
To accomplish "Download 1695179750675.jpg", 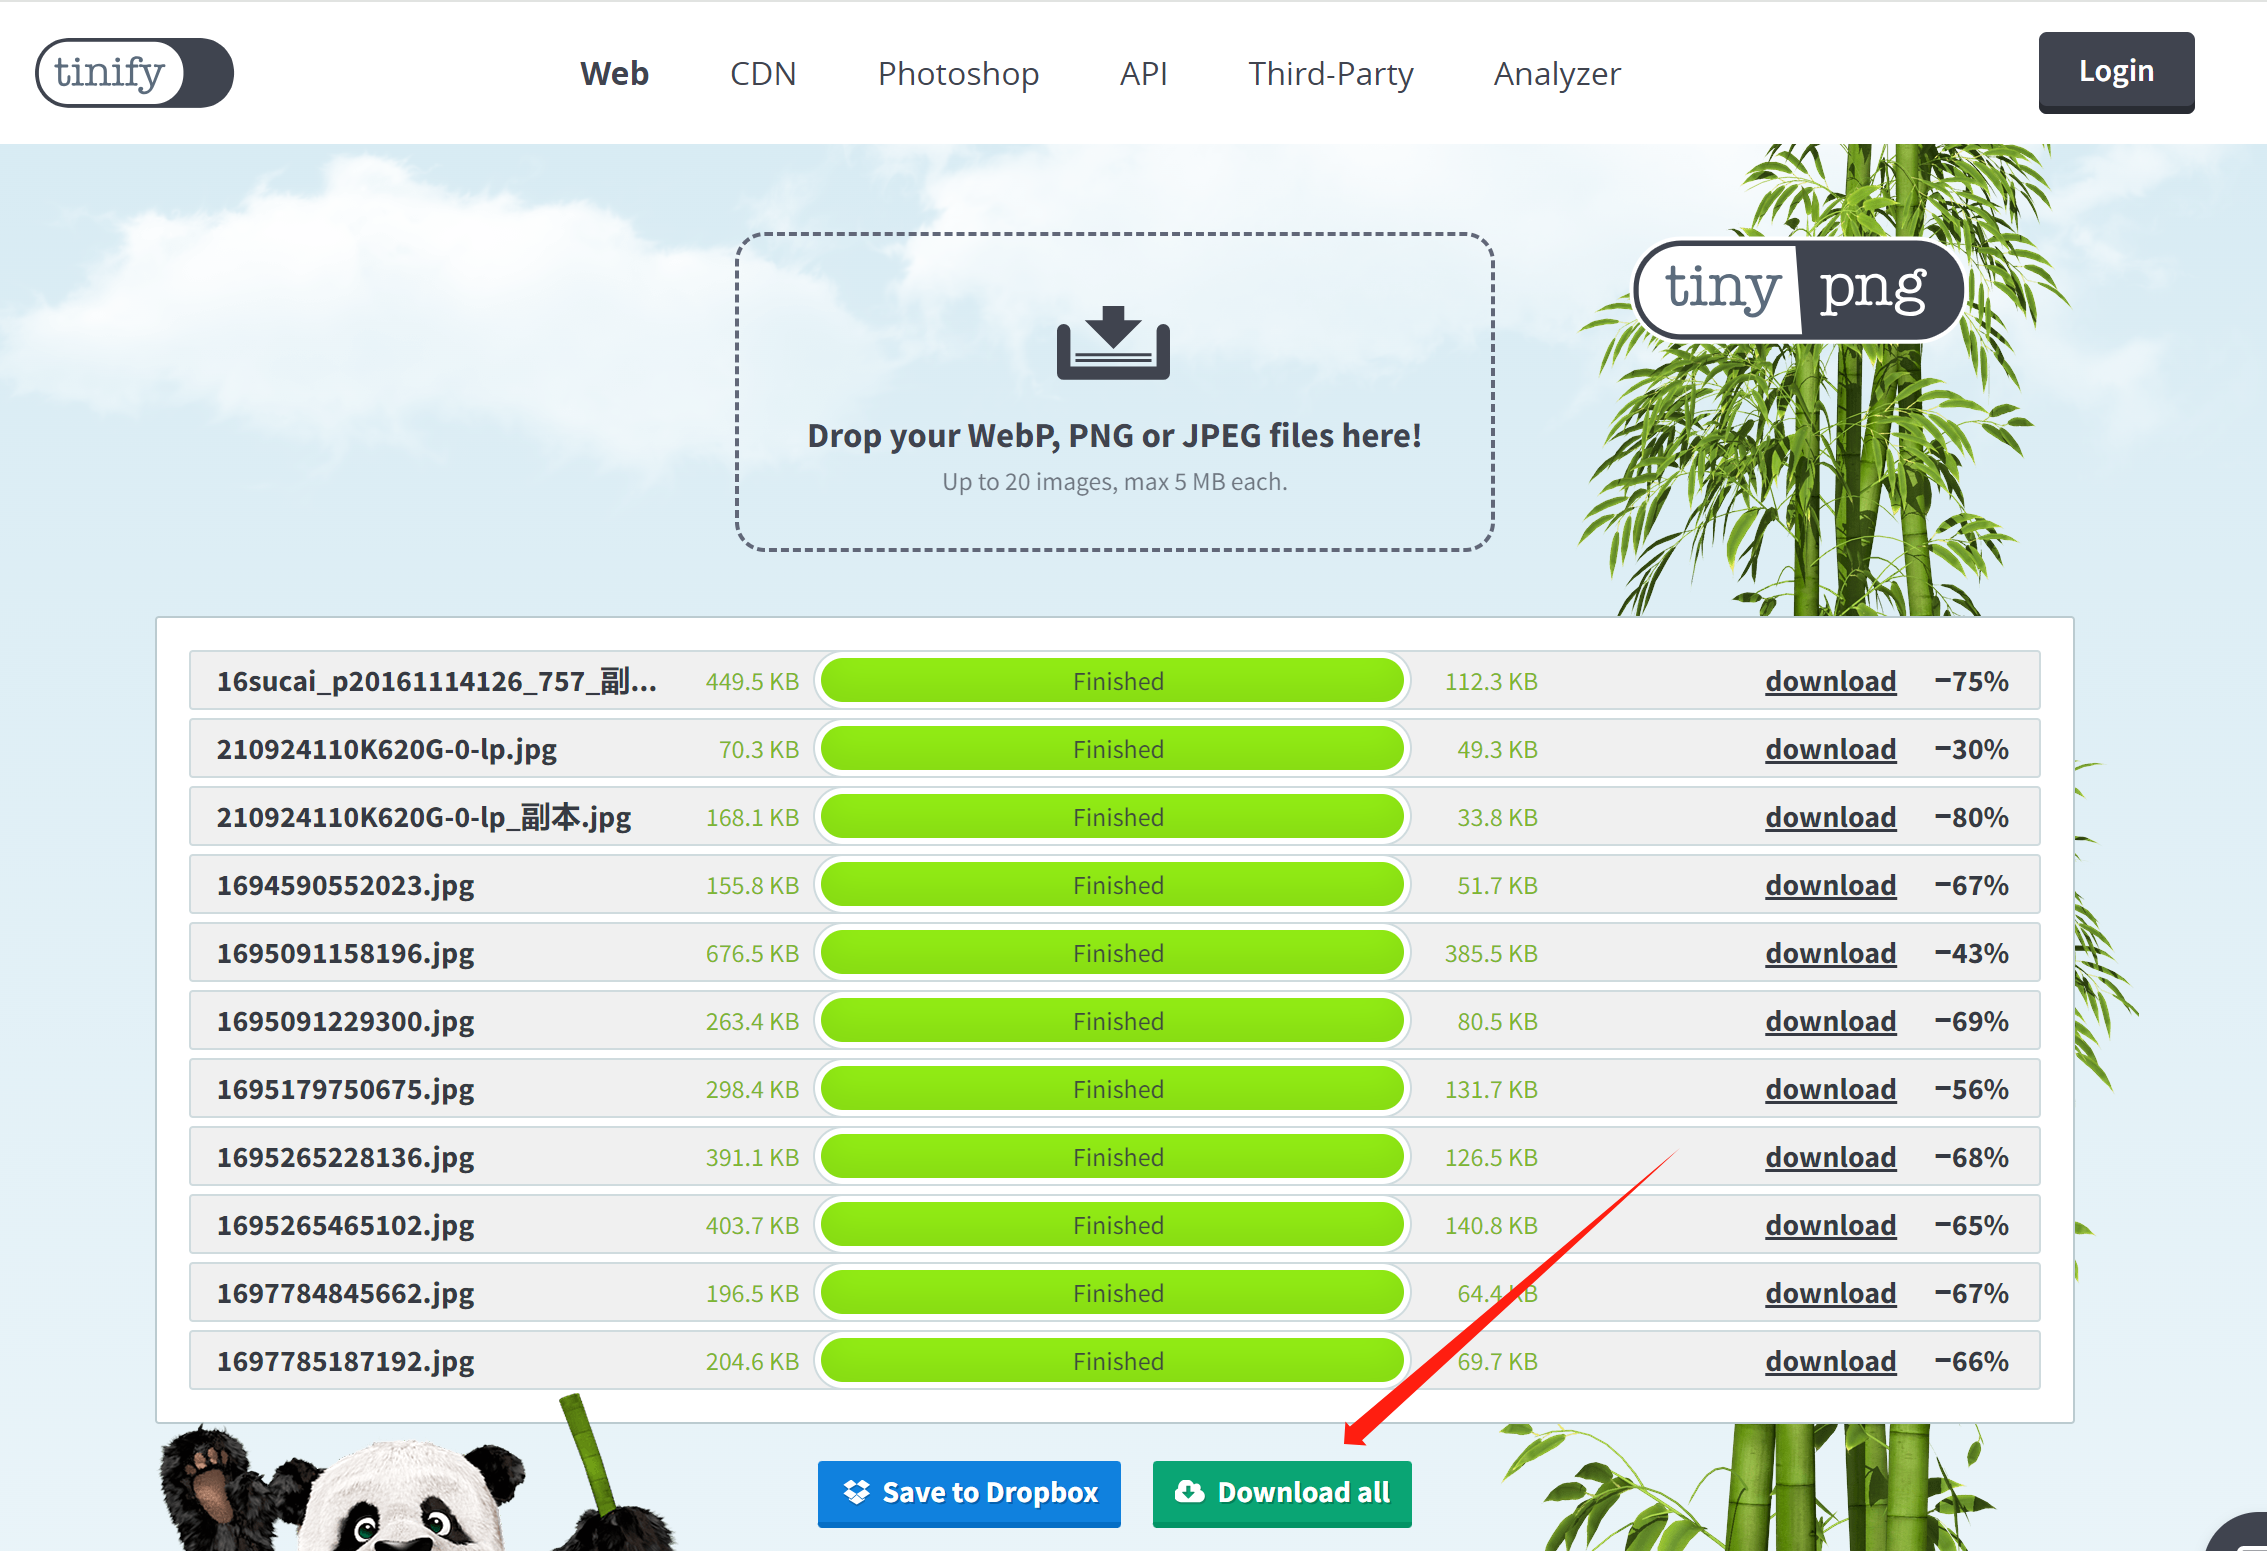I will tap(1830, 1089).
